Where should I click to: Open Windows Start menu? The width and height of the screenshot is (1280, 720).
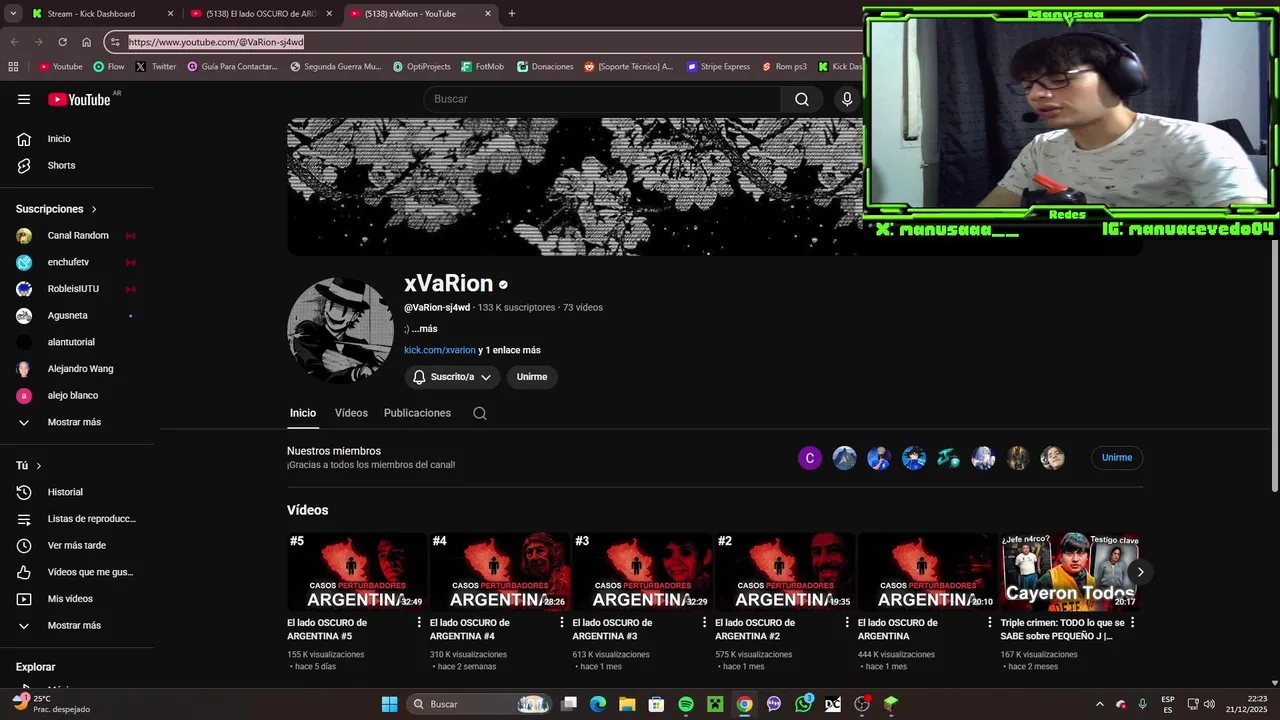(390, 704)
